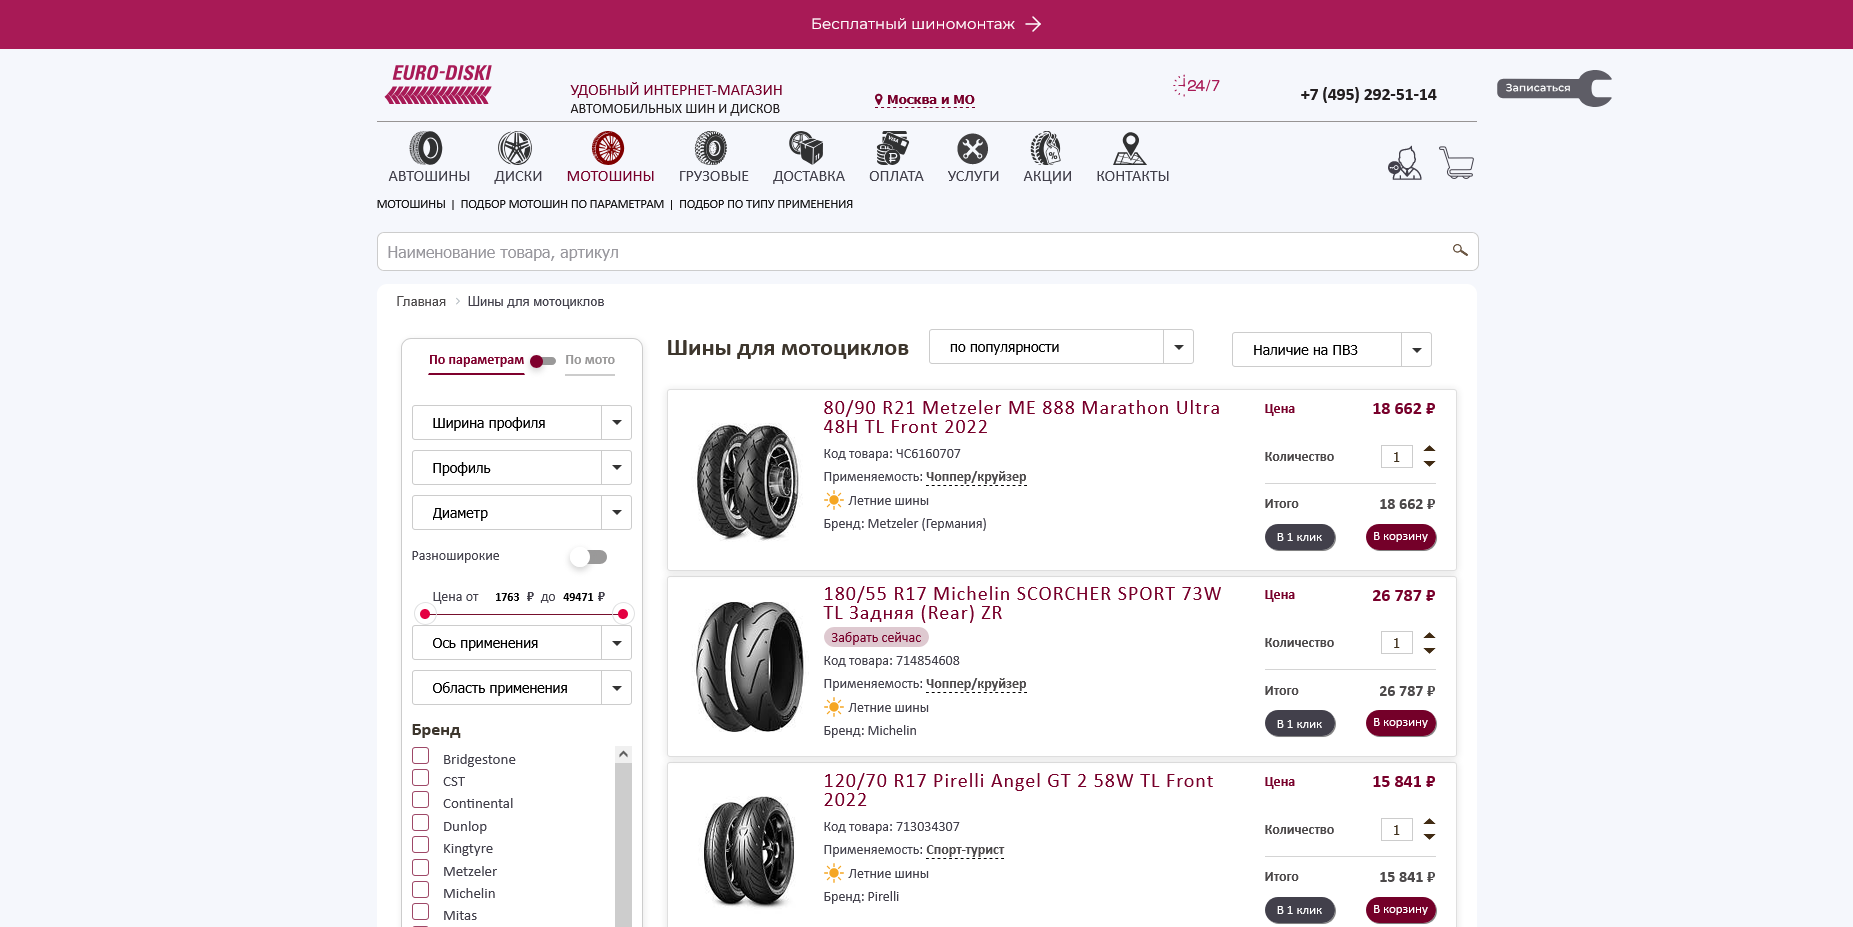Check the Dunlop brand checkbox
The height and width of the screenshot is (927, 1853).
point(421,823)
